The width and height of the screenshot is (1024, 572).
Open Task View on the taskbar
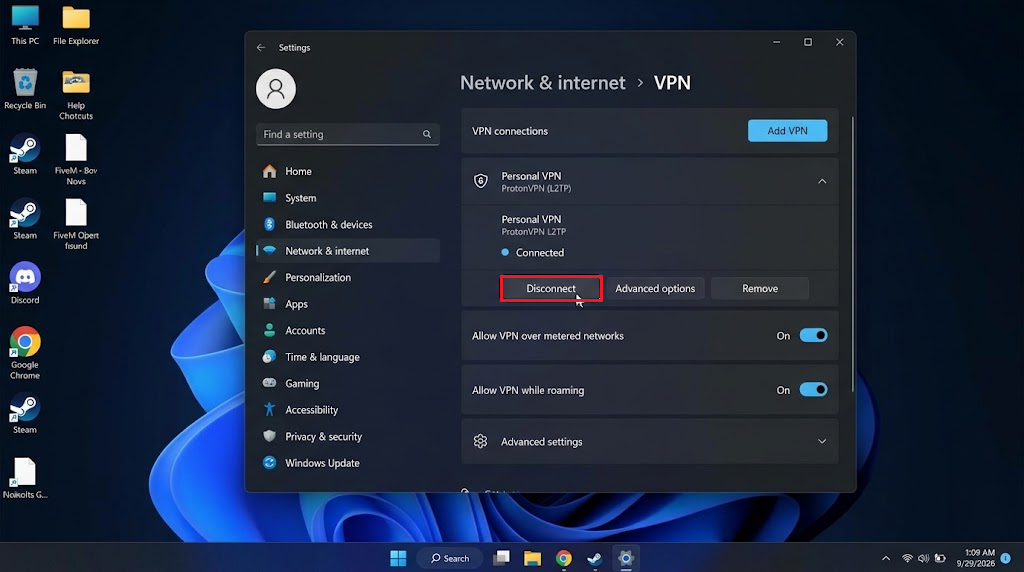502,558
